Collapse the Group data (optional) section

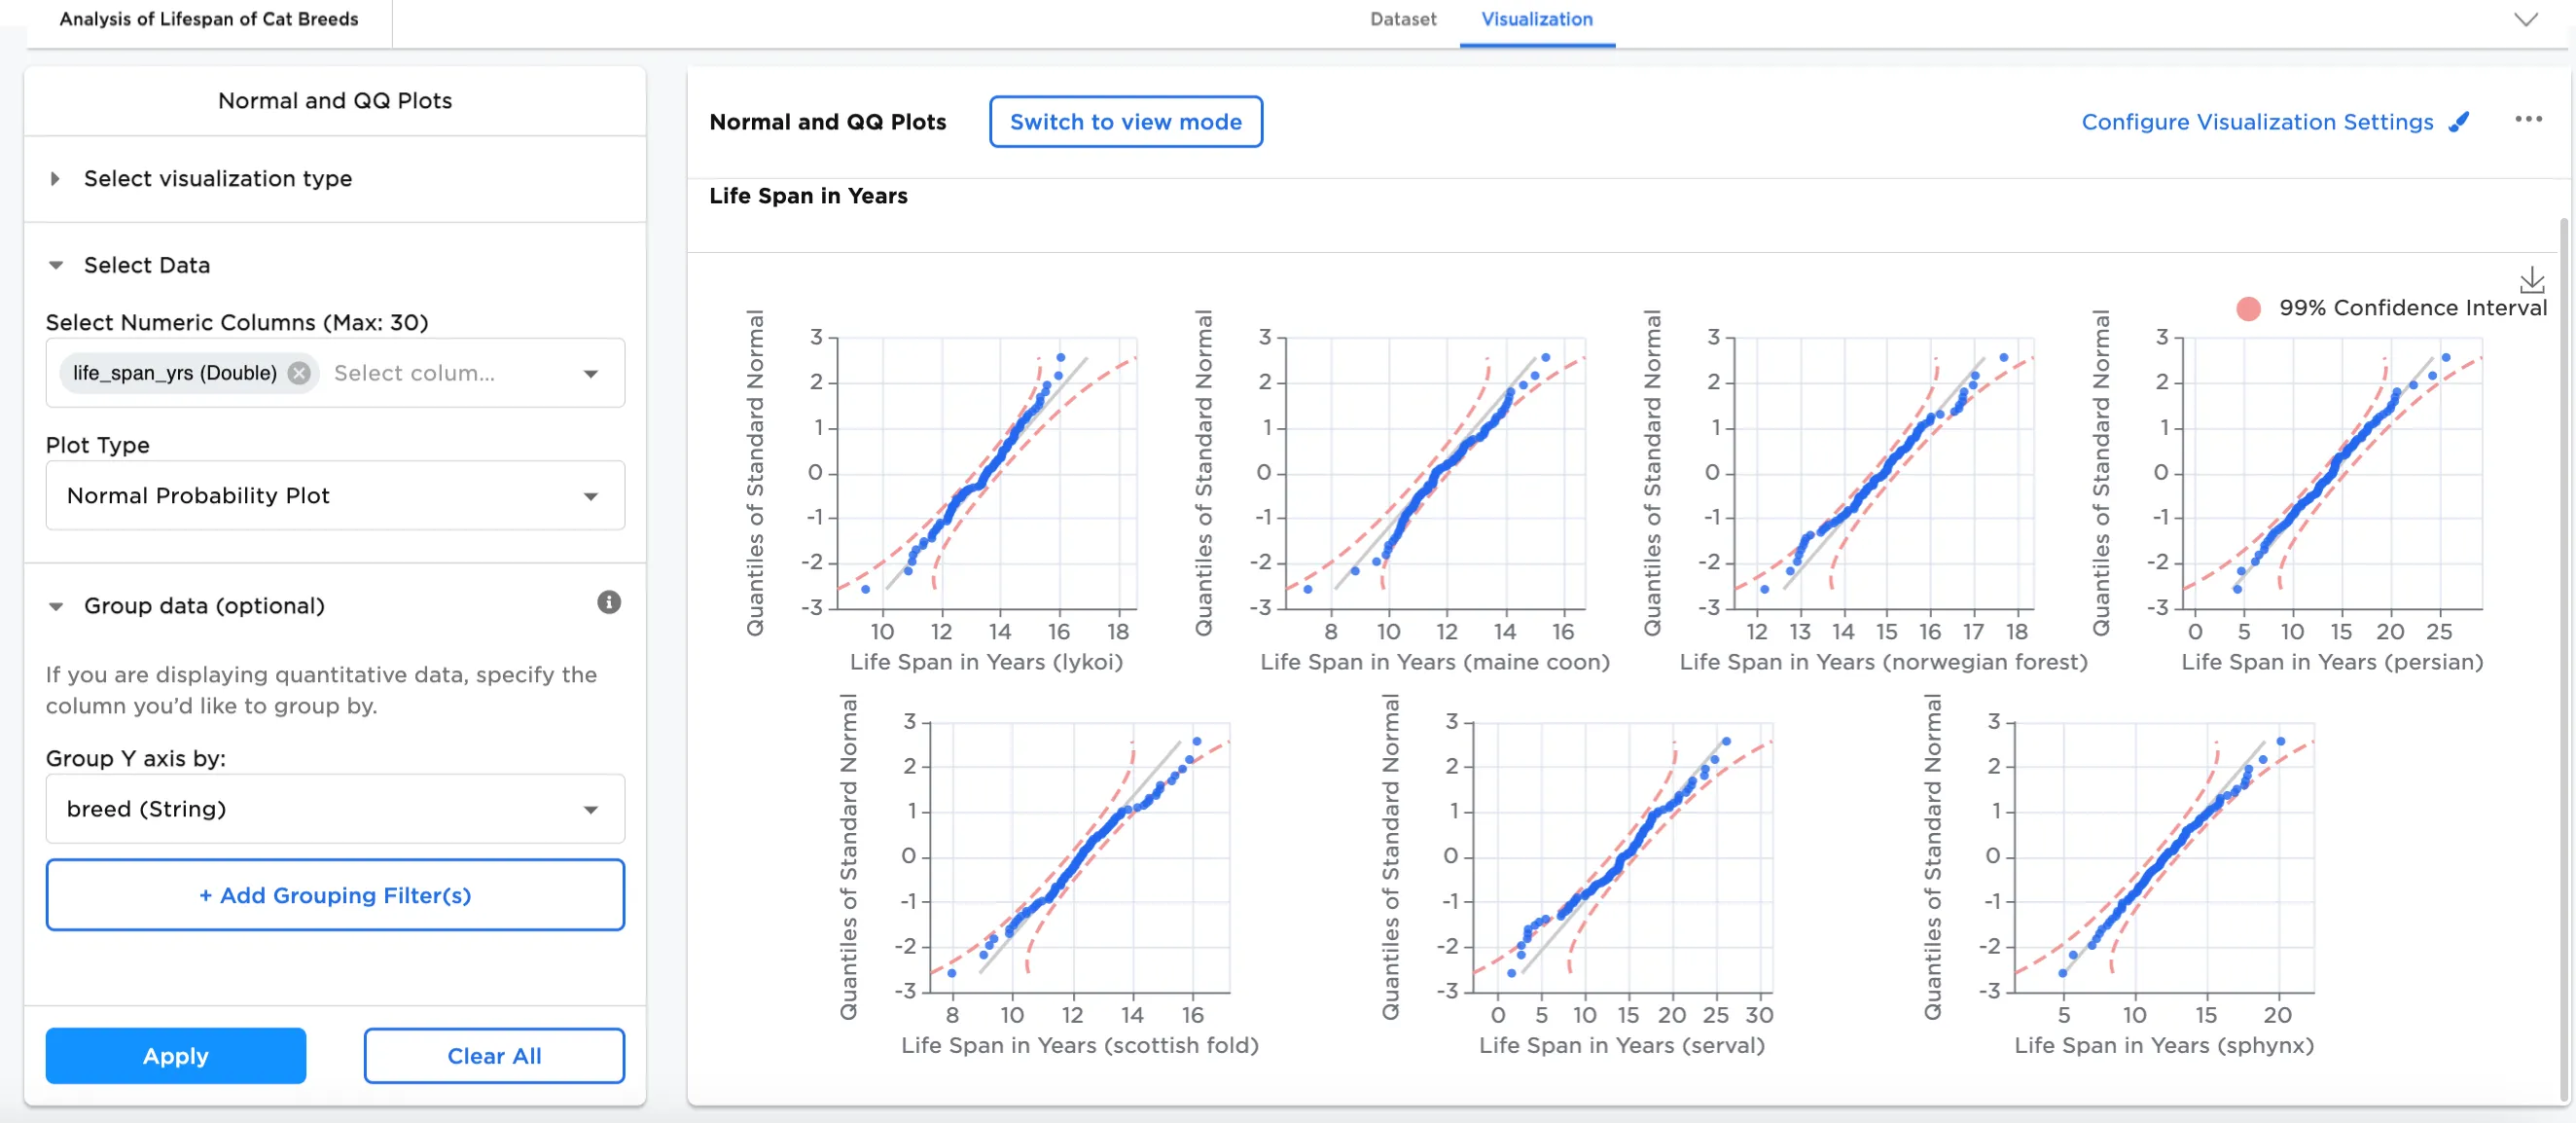56,606
